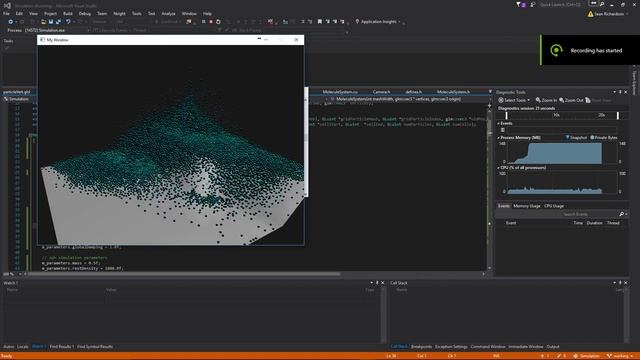Switch to the Breakpoints tab

pos(421,347)
